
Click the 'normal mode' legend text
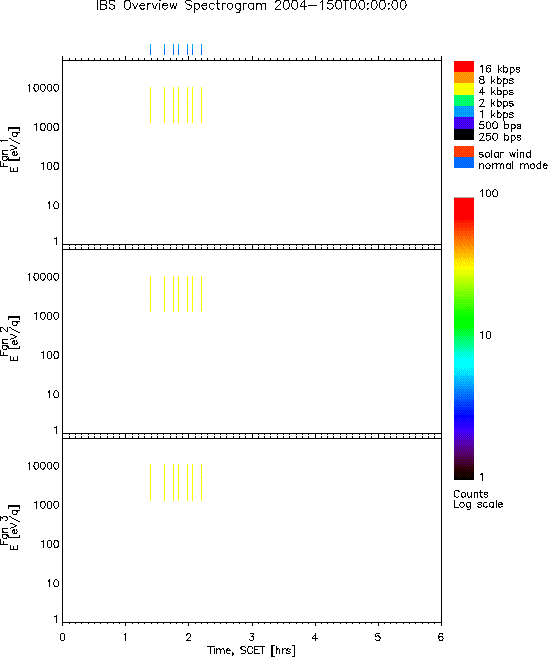pyautogui.click(x=513, y=165)
